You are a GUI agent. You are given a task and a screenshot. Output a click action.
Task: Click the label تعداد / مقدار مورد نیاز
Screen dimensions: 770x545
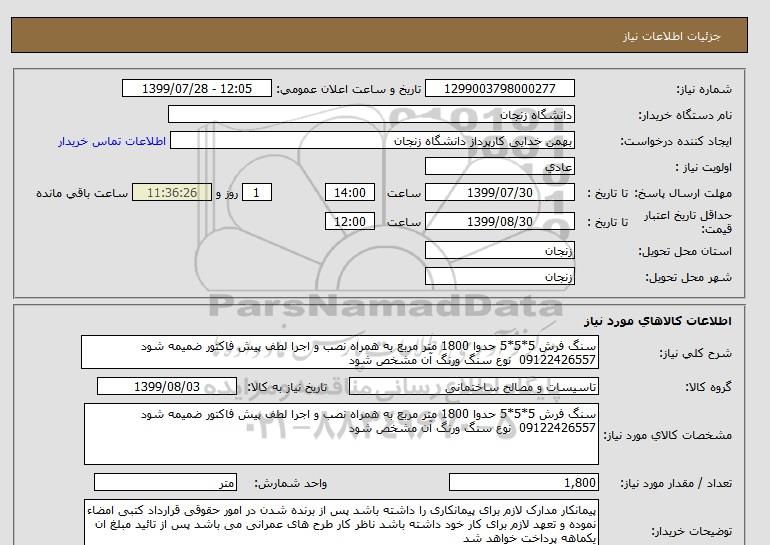point(676,484)
